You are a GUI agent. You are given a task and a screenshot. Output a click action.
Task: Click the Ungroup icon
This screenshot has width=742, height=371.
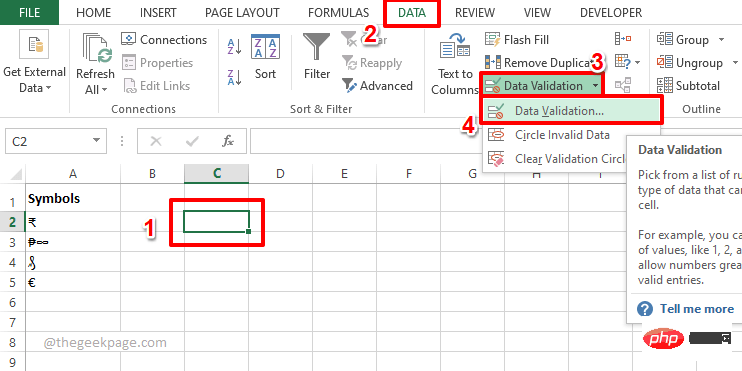[664, 62]
